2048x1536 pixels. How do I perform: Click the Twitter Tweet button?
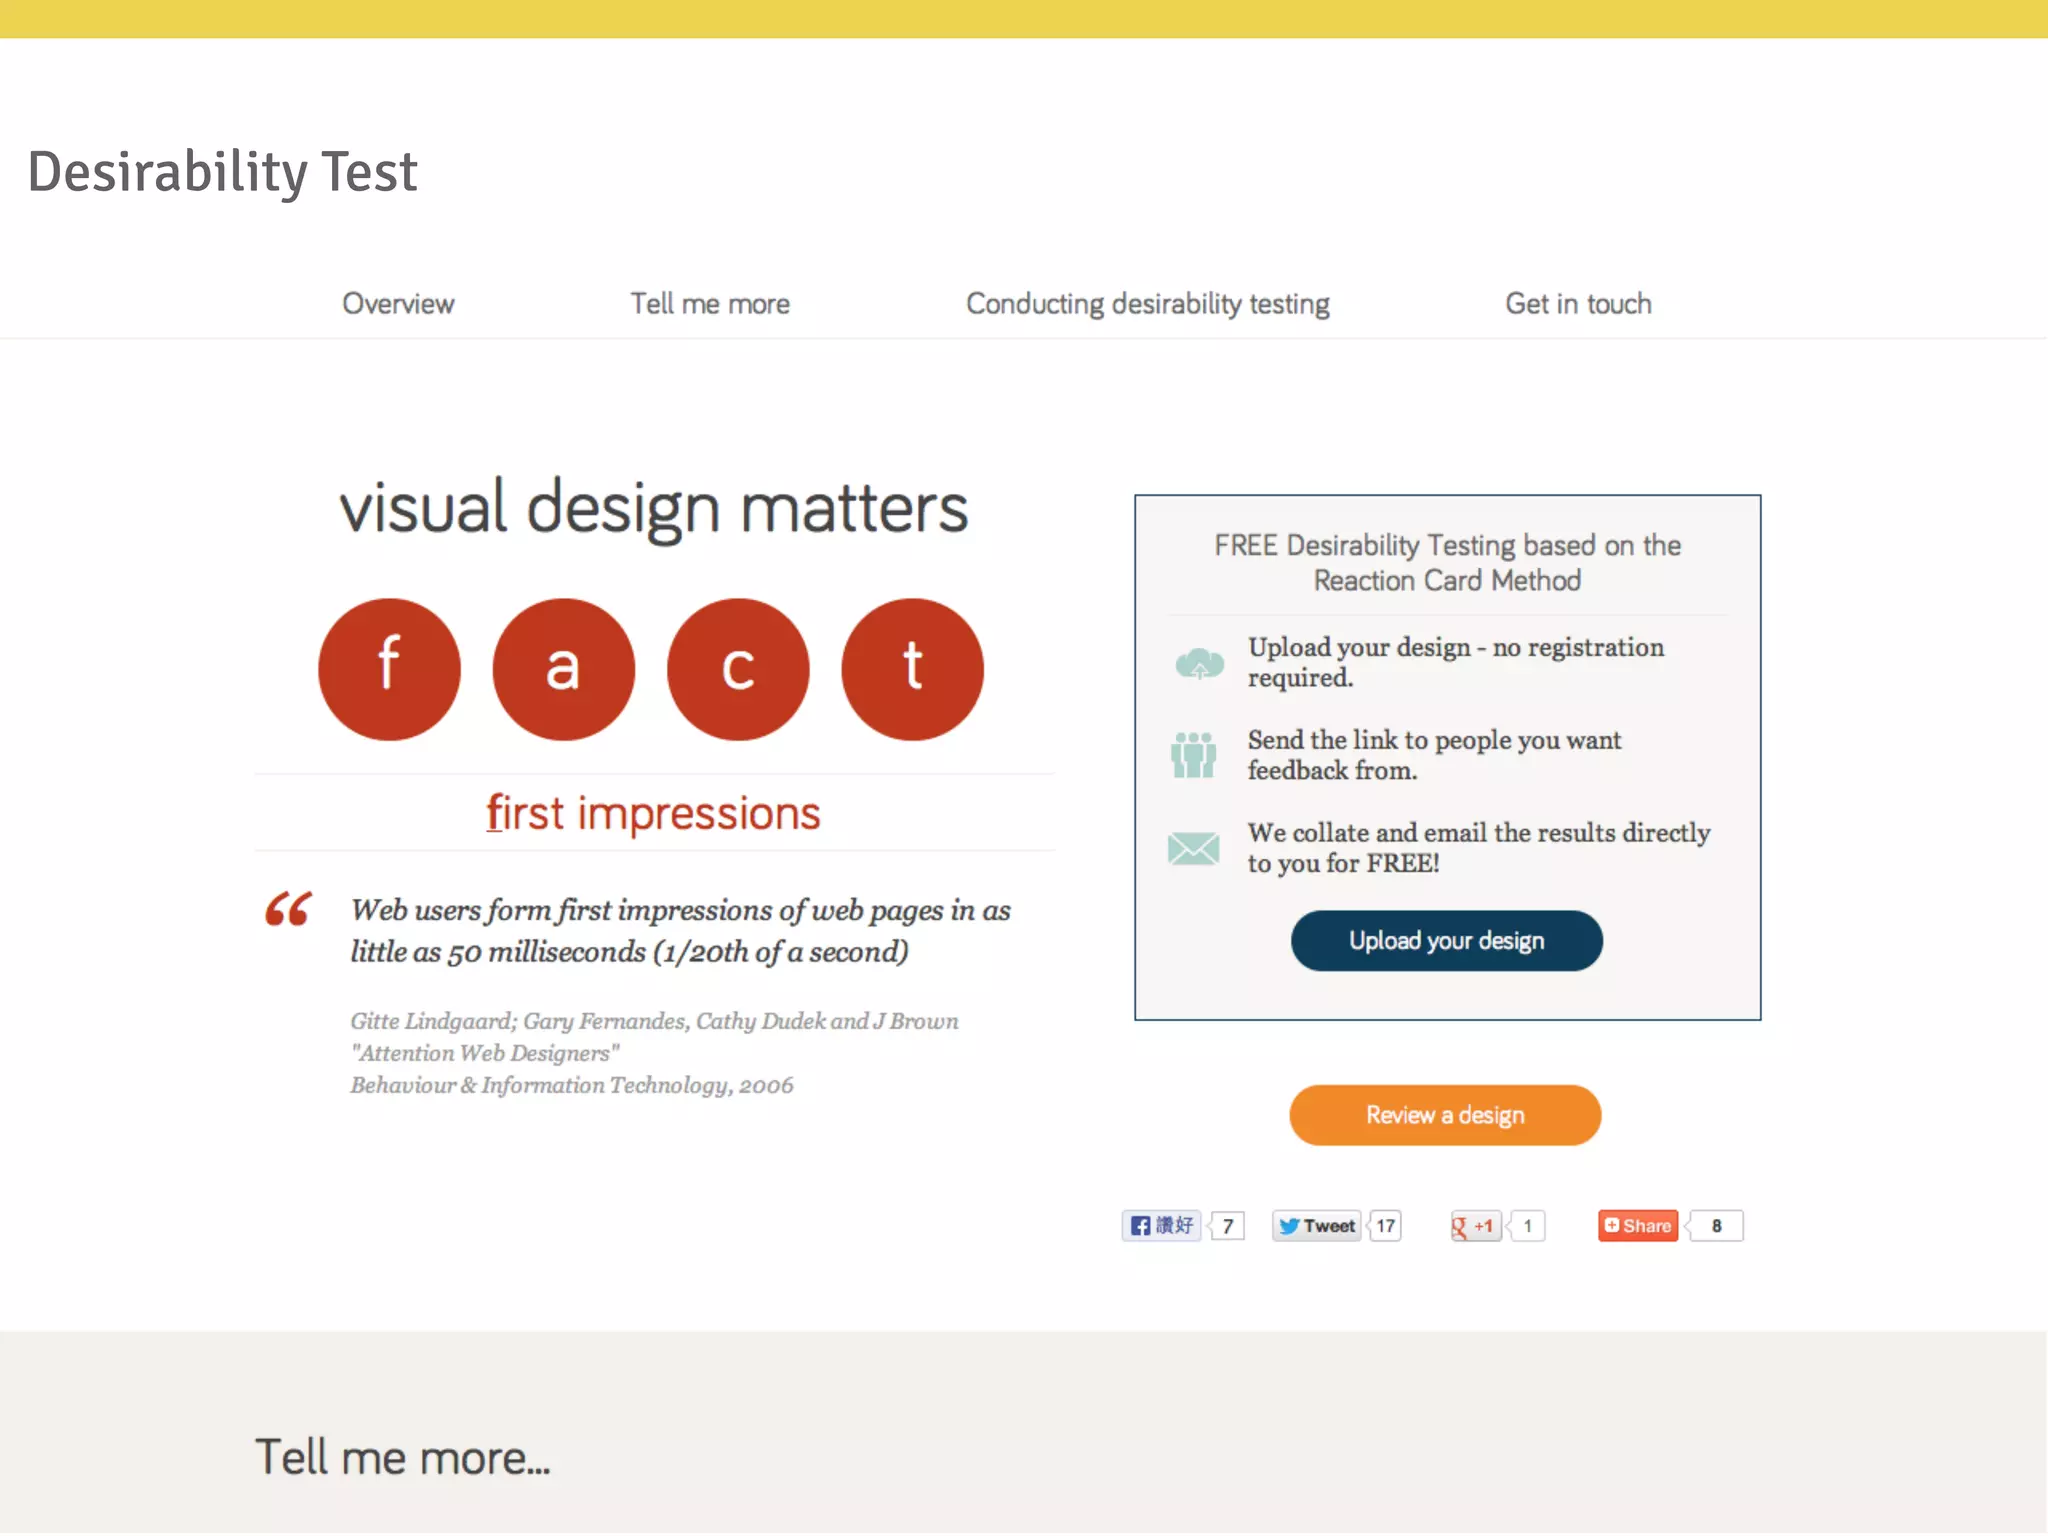point(1317,1226)
